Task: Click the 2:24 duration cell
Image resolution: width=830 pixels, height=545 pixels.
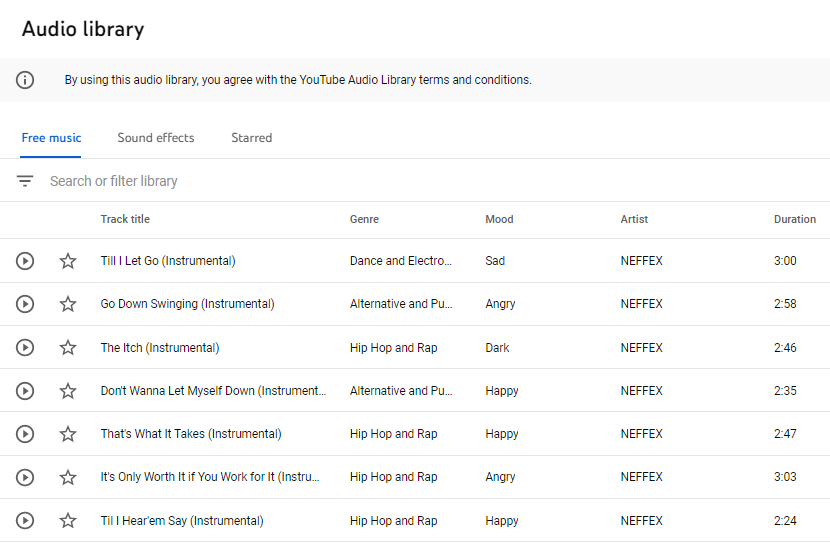Action: pos(785,521)
